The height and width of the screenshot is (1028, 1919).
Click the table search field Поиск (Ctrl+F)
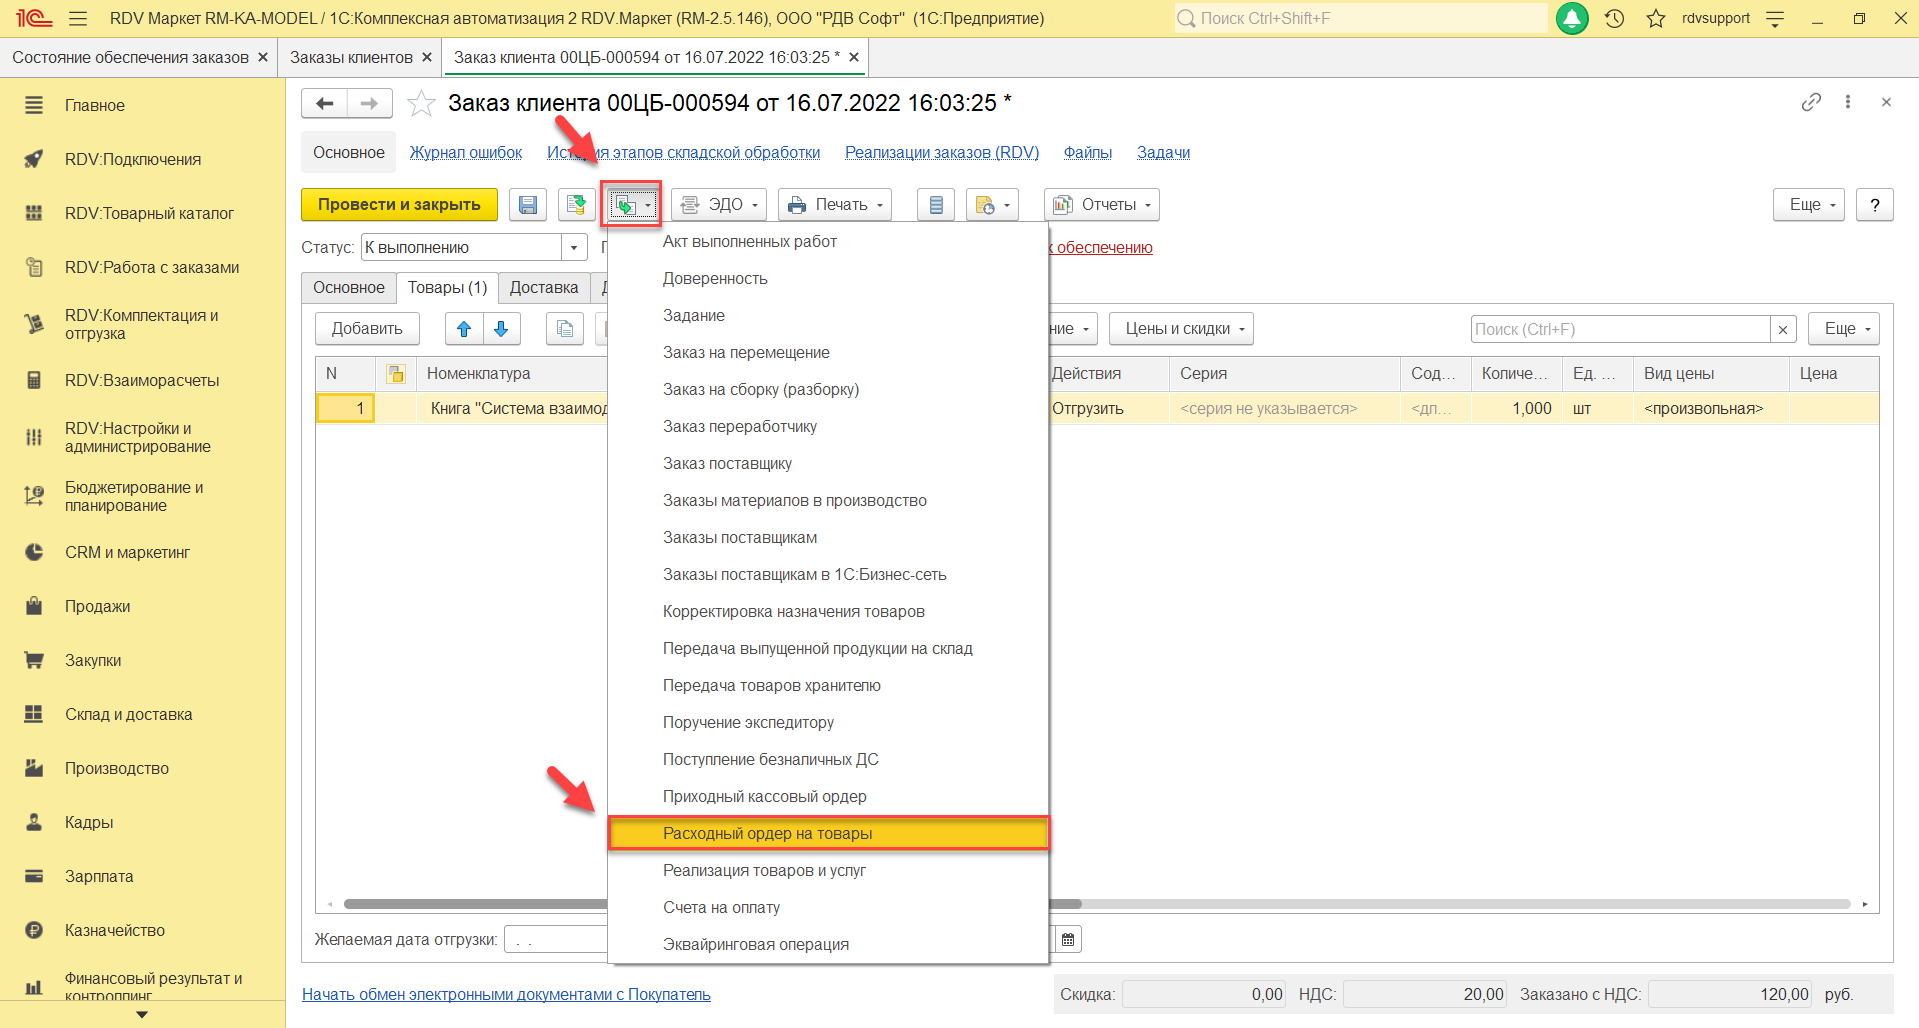pos(1619,329)
